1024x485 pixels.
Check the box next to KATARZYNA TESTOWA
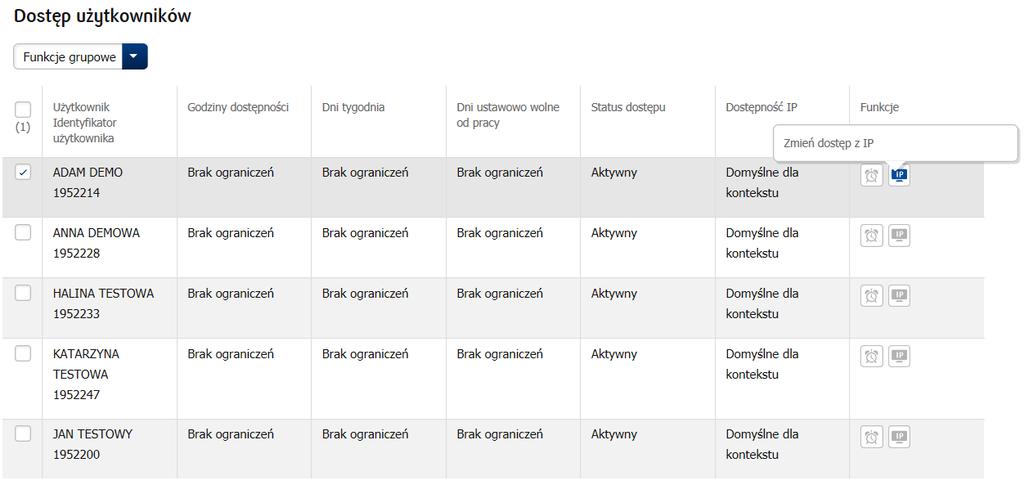click(x=22, y=353)
